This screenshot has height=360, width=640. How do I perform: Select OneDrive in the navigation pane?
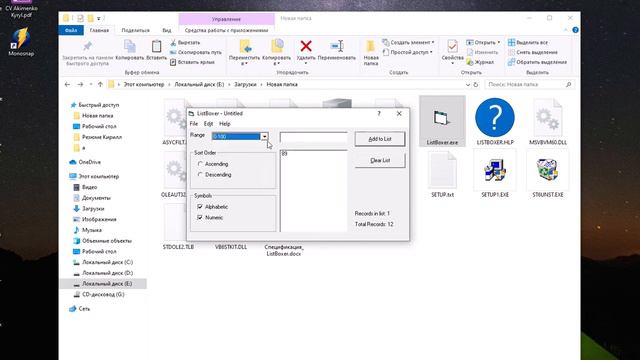89,162
